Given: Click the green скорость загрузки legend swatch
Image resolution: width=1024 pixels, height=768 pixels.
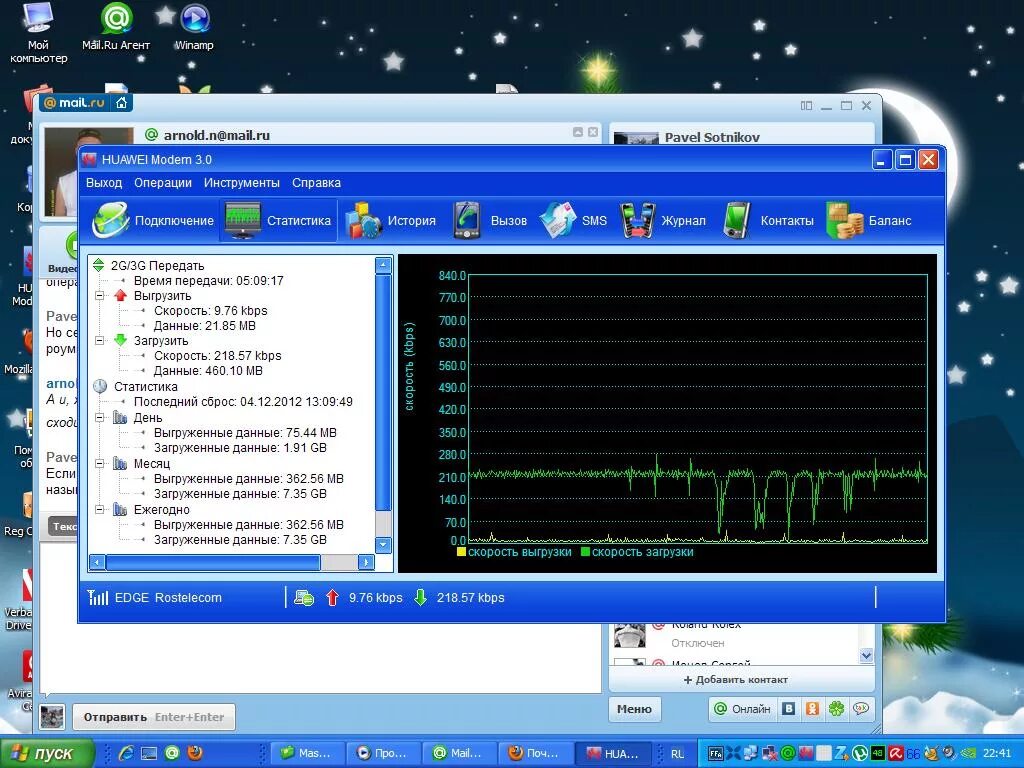Looking at the screenshot, I should coord(585,552).
